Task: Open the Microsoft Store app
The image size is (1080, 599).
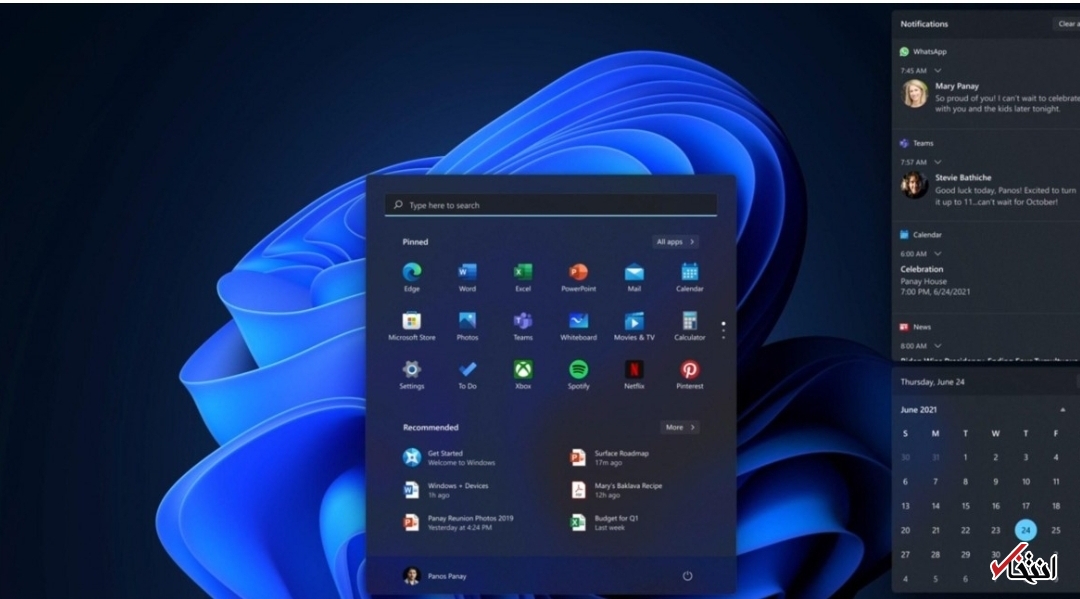Action: (411, 321)
